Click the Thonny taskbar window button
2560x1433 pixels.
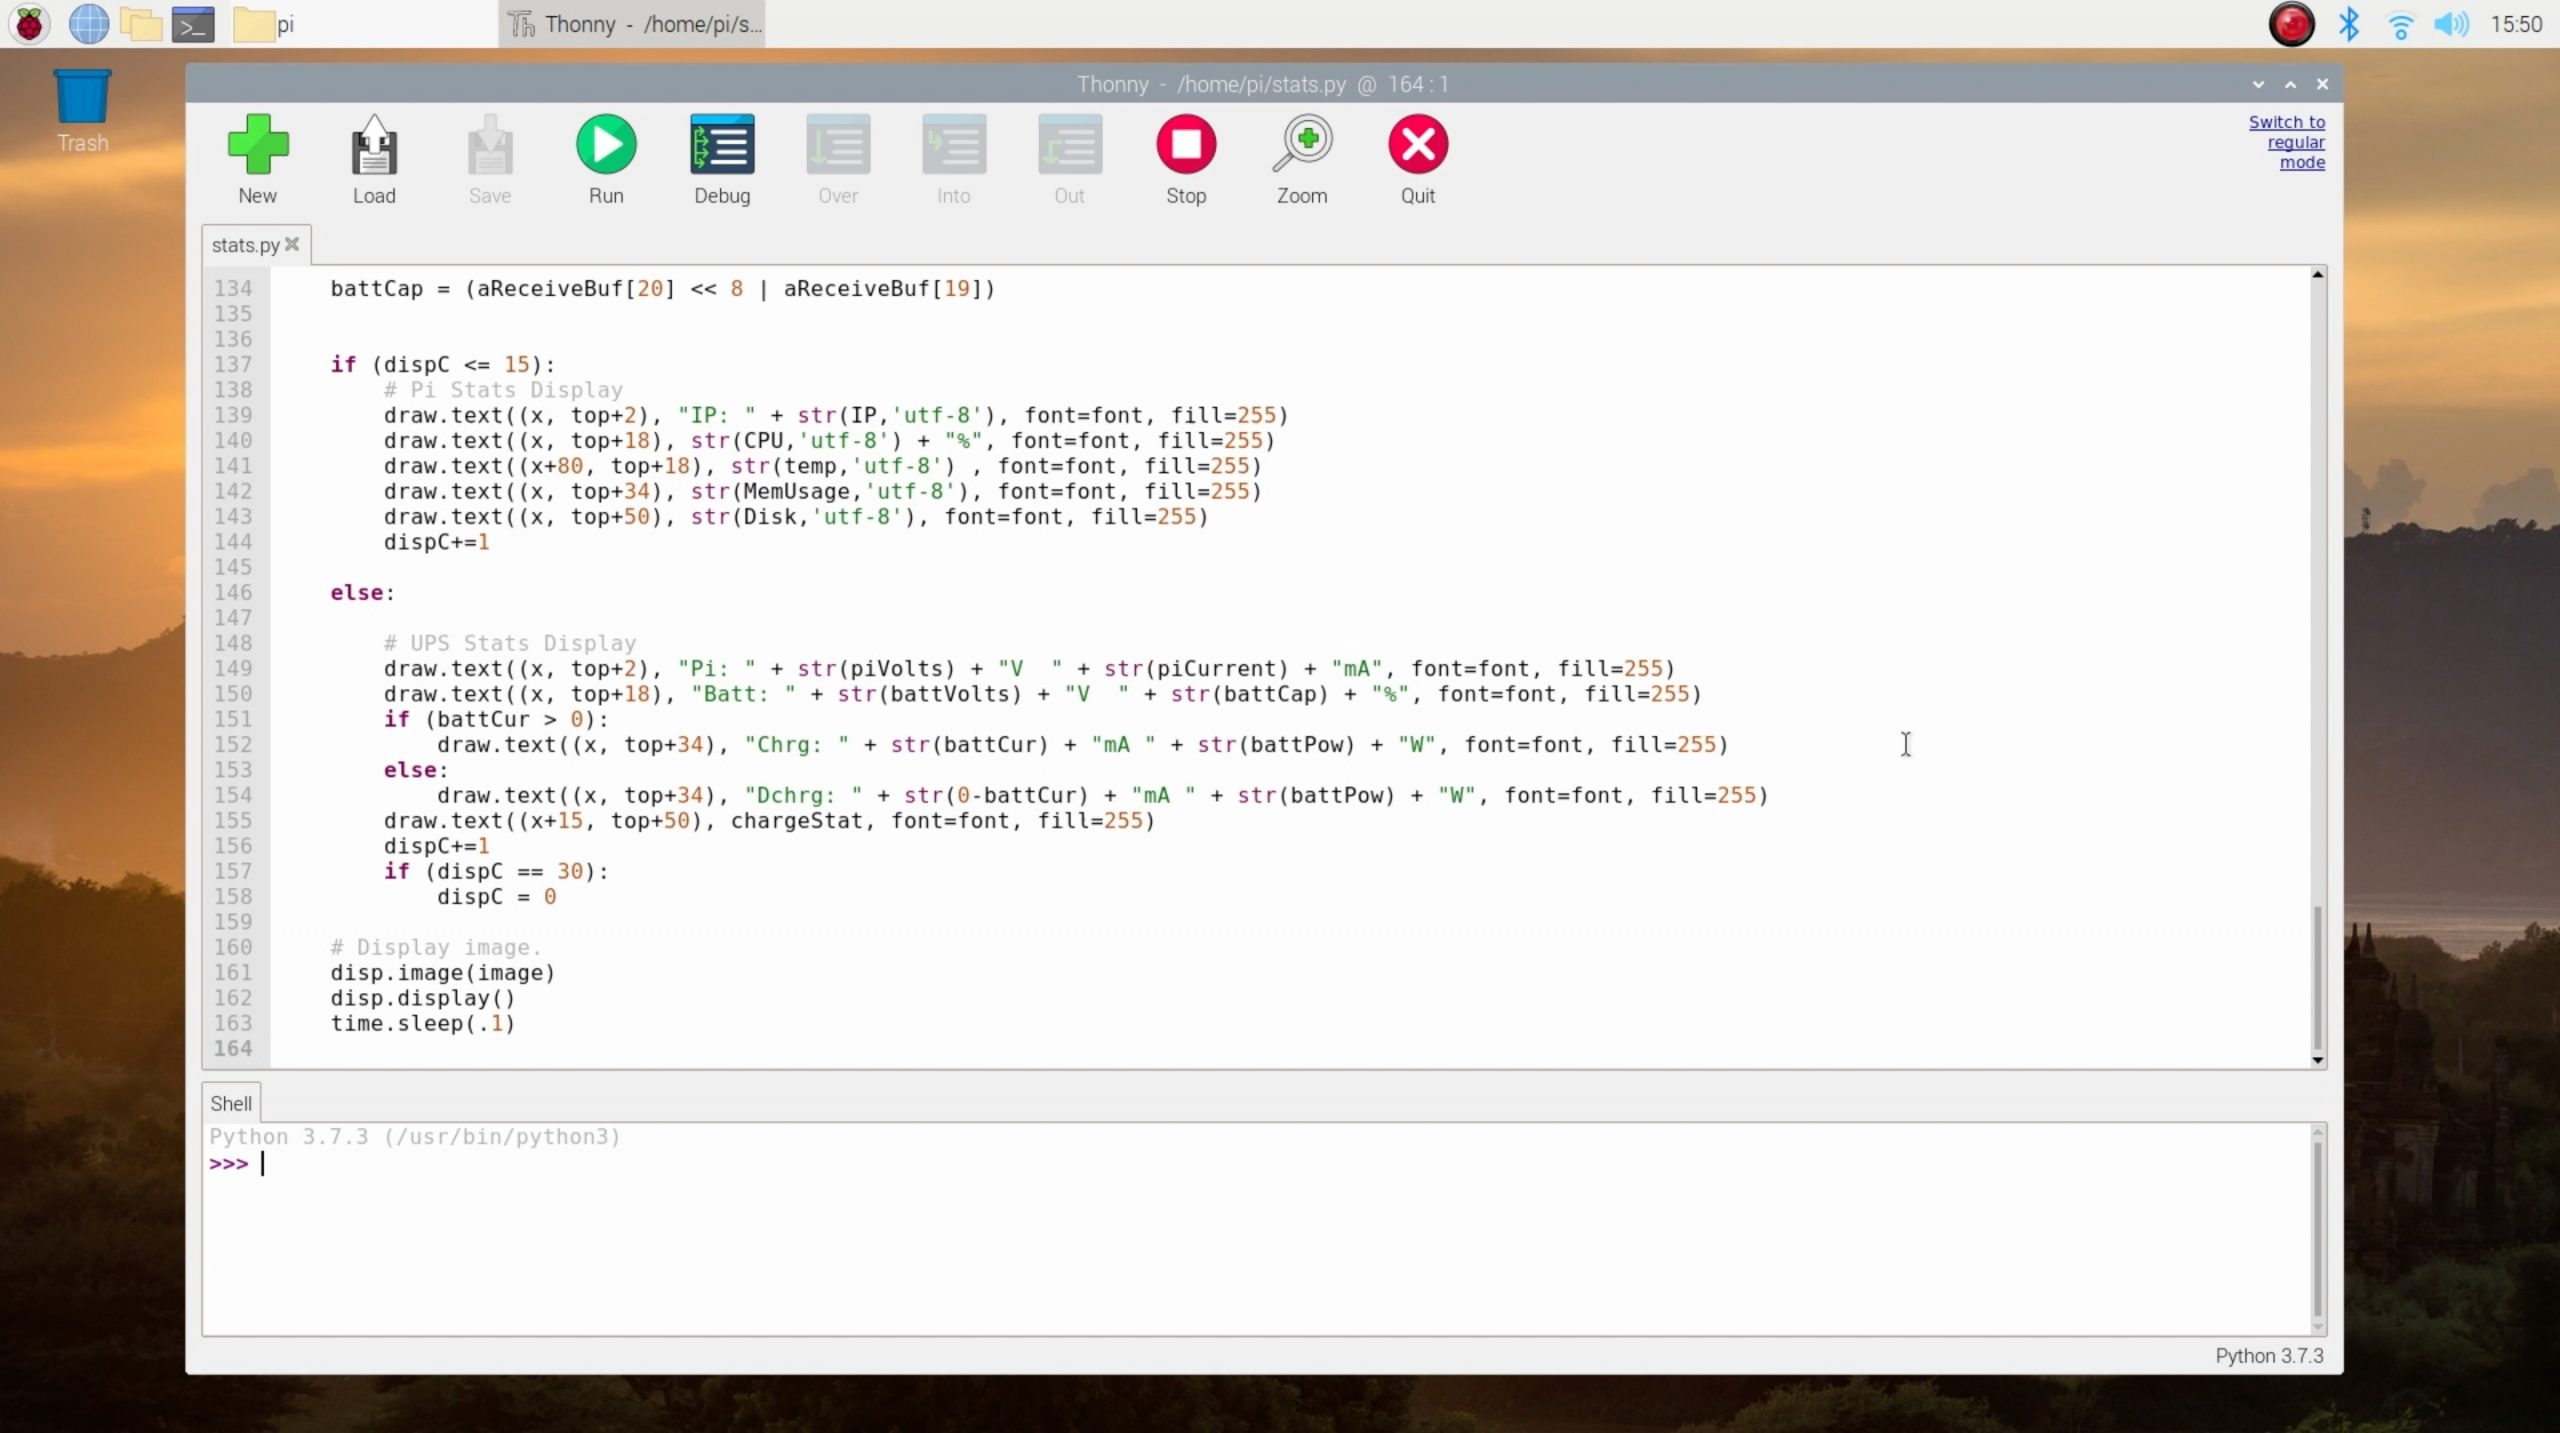(633, 24)
